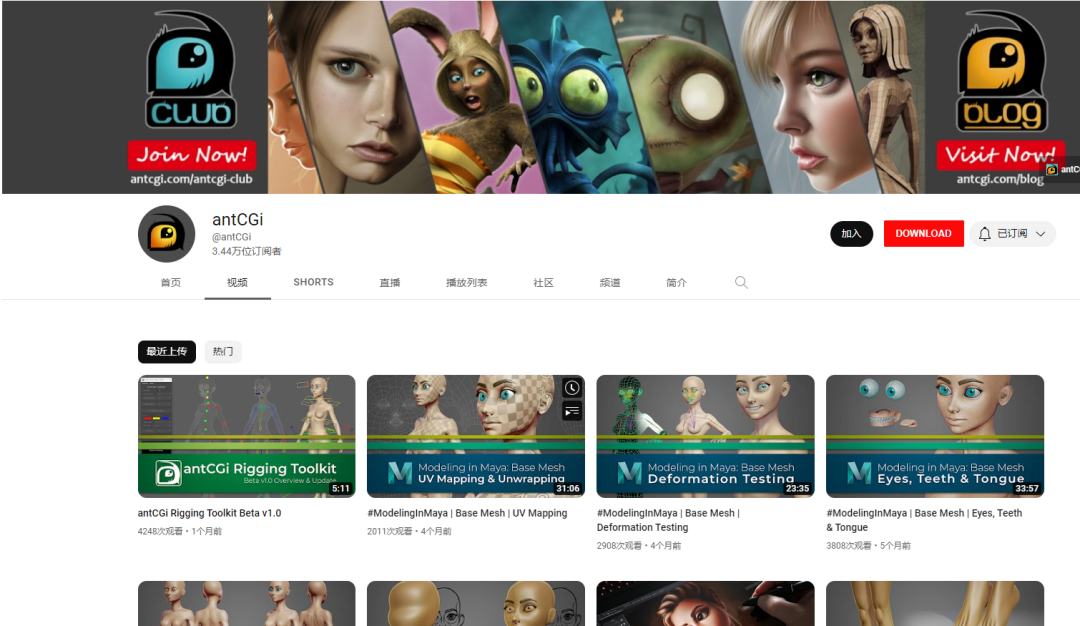Click Add to Queue icon on UV Mapping thumbnail
Screen dimensions: 1080x626
tap(572, 412)
